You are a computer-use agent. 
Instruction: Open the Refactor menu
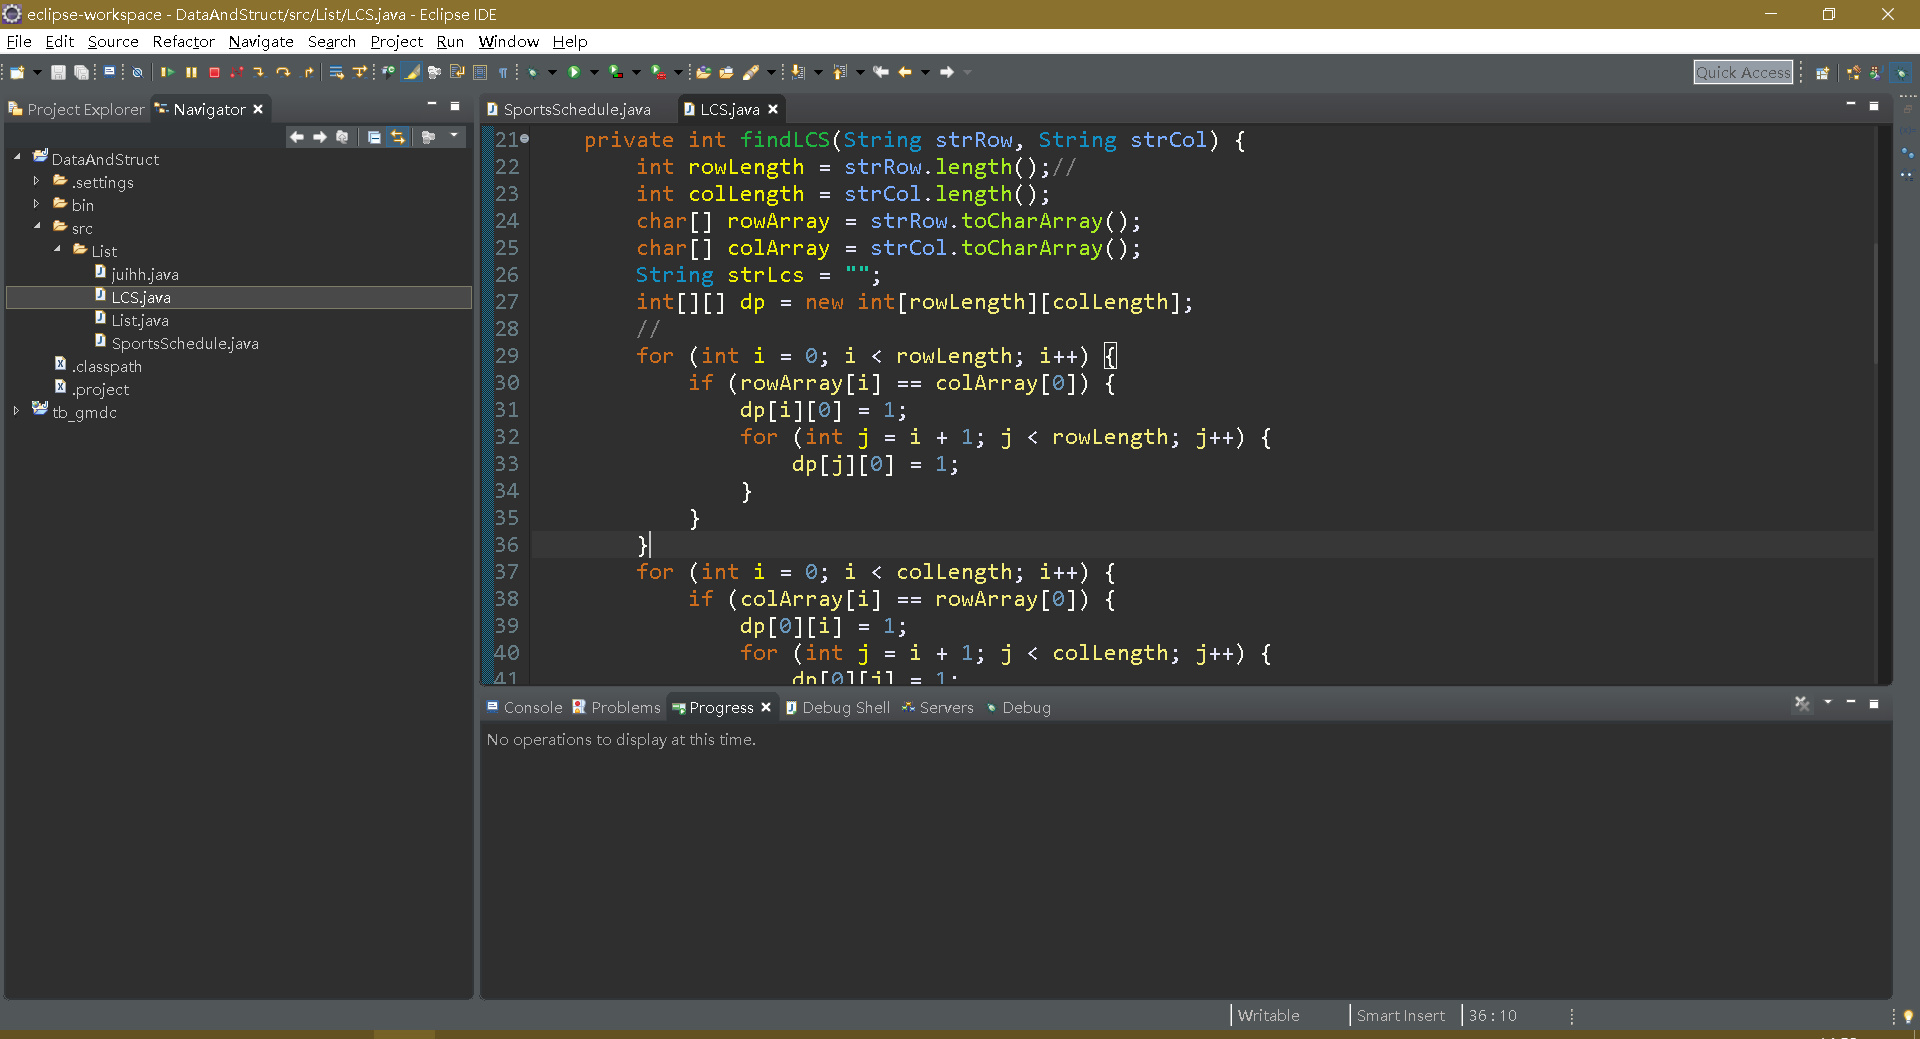(183, 41)
